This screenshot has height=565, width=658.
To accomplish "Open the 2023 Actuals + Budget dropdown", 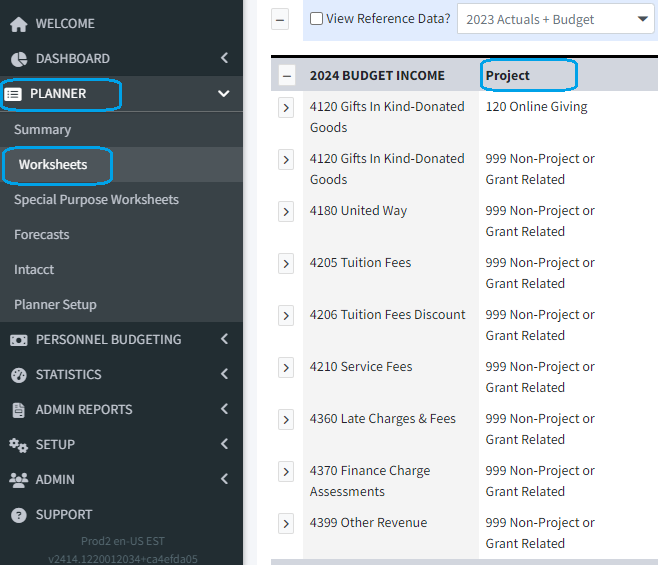I will click(x=555, y=19).
